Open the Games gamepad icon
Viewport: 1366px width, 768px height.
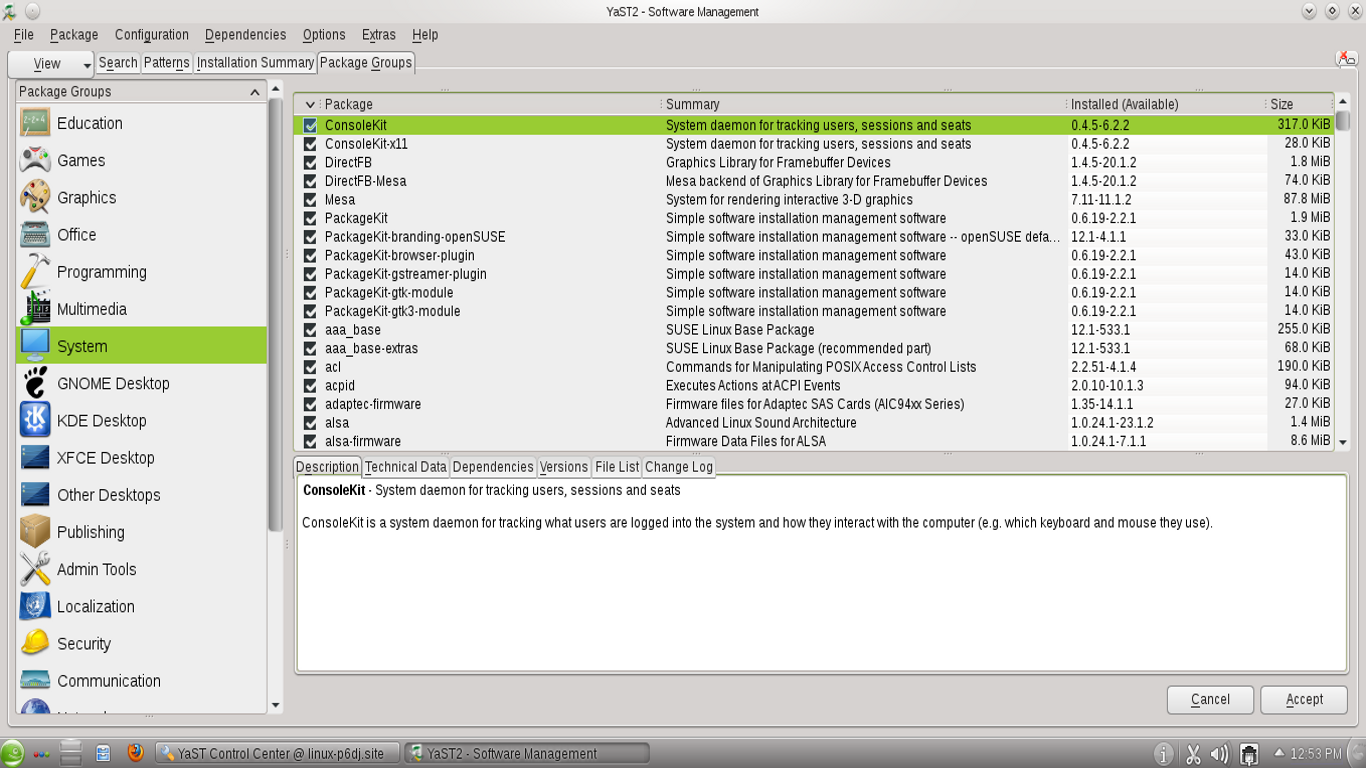(x=35, y=160)
